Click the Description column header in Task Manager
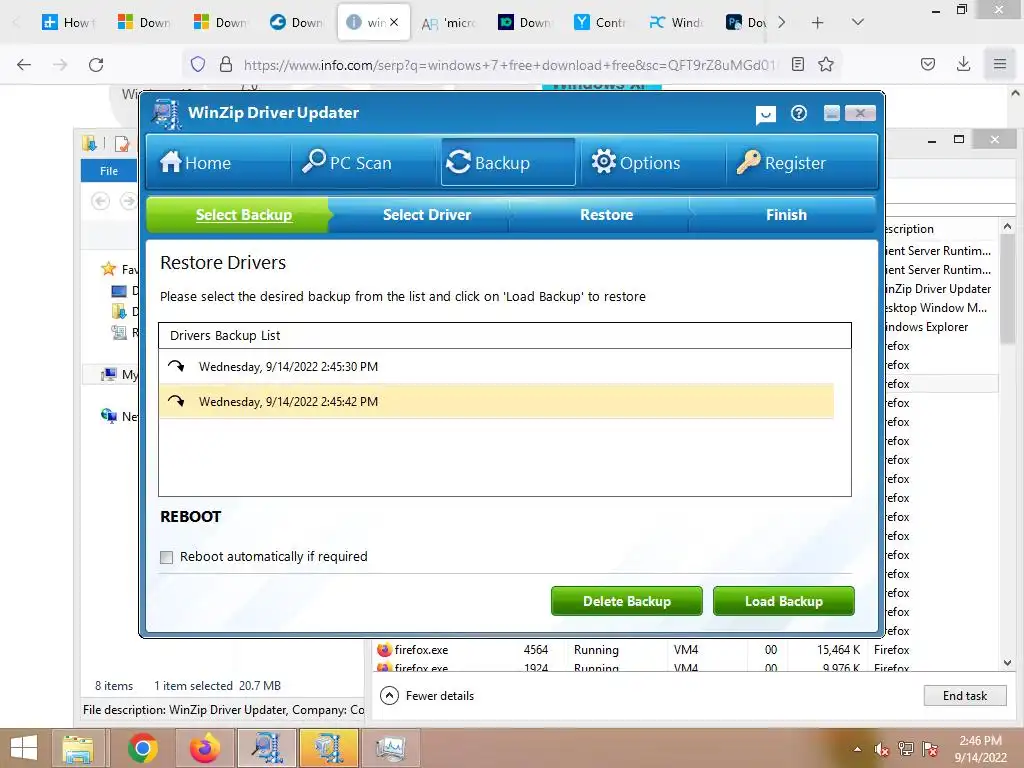1024x768 pixels. pos(940,229)
